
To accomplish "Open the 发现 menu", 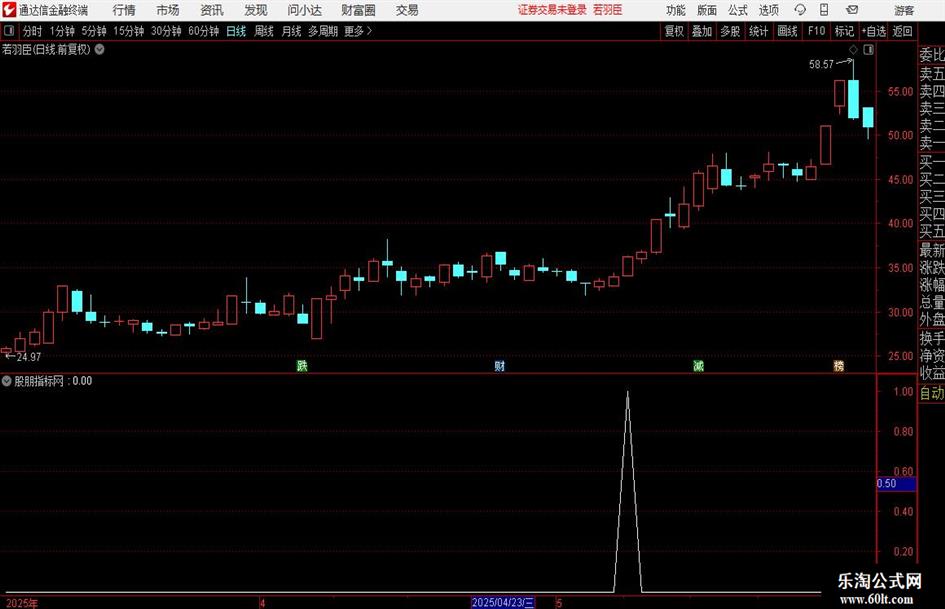I will click(256, 10).
